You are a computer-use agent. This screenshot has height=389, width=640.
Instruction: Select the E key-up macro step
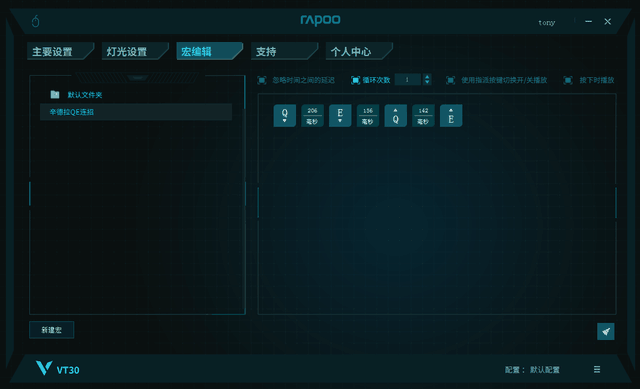point(451,116)
